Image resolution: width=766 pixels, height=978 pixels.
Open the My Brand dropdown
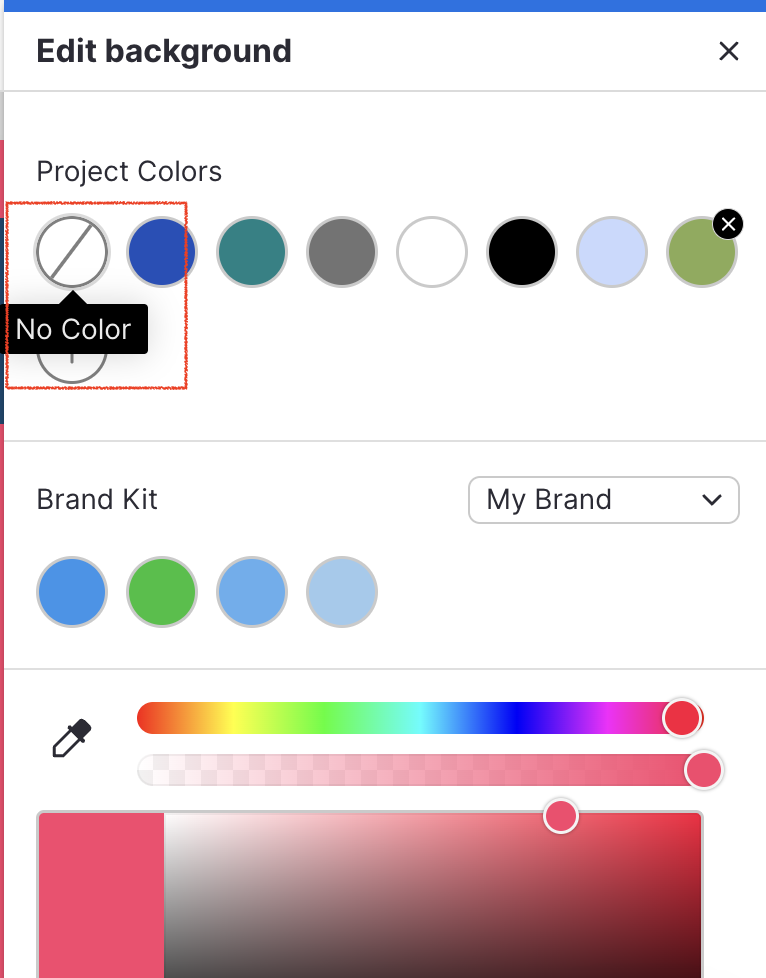603,499
